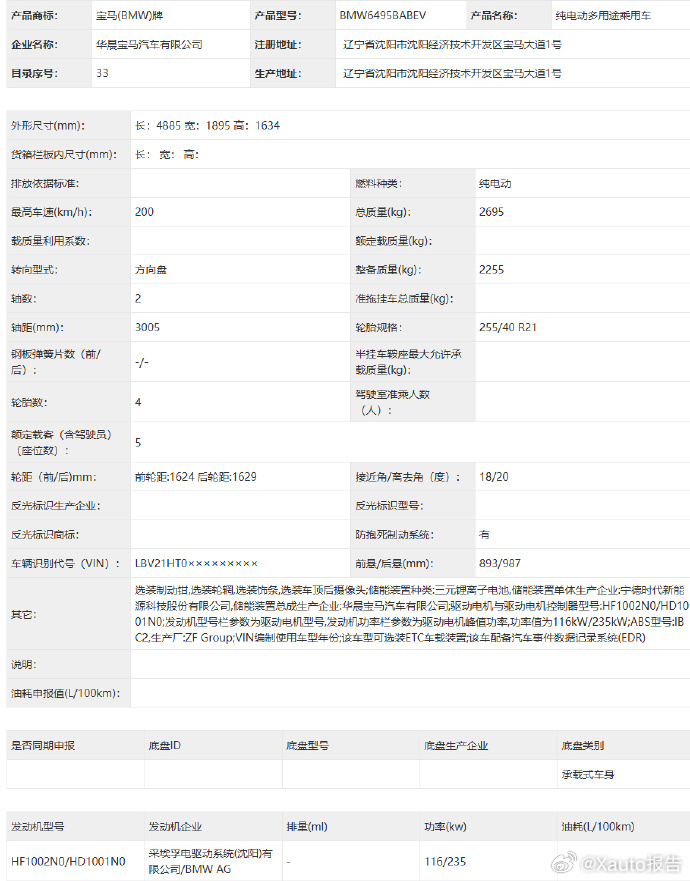Select product name 纯电动多用途乘用车

(x=603, y=16)
